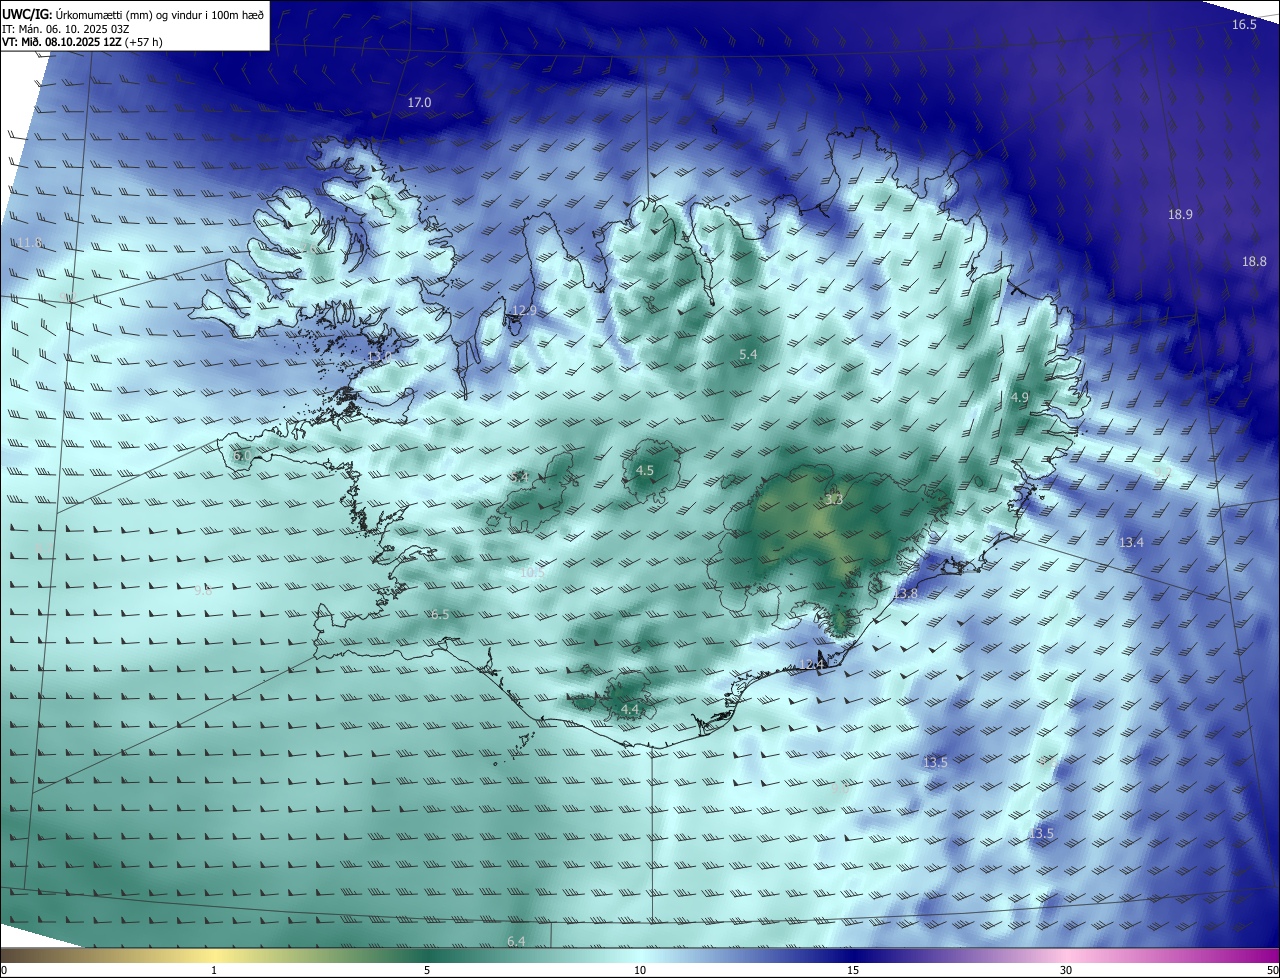Screen dimensions: 1280x978
Task: Click the 16.5 value label
Action: tap(1244, 25)
